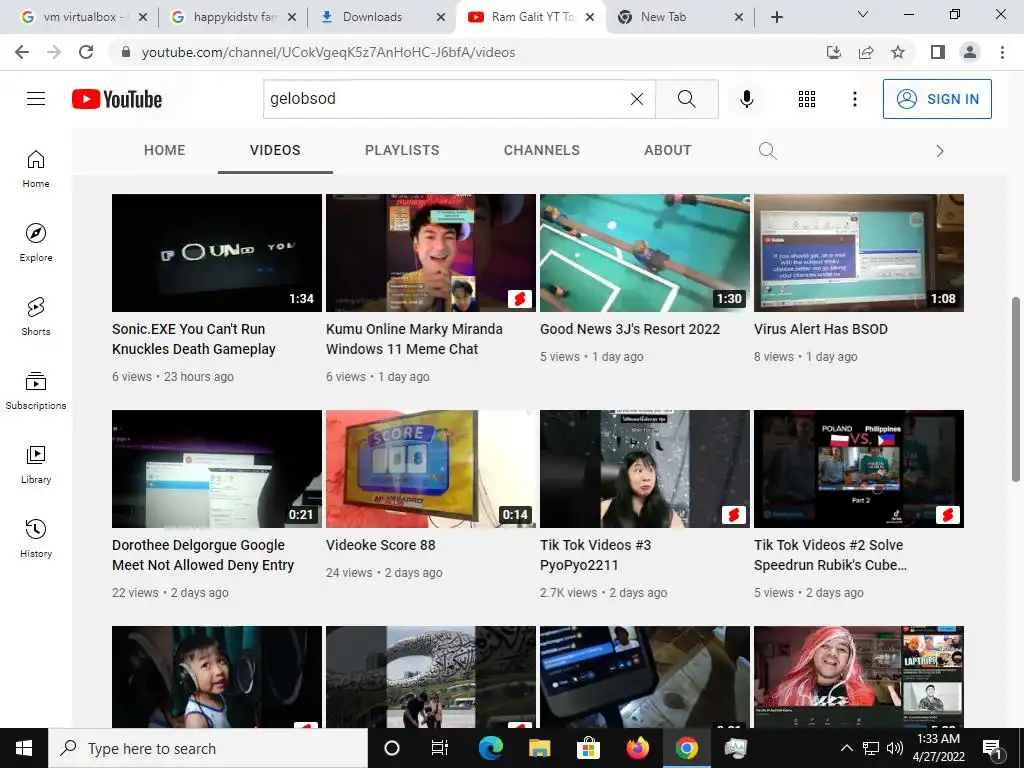The height and width of the screenshot is (768, 1024).
Task: Open Explore in the sidebar
Action: (36, 242)
